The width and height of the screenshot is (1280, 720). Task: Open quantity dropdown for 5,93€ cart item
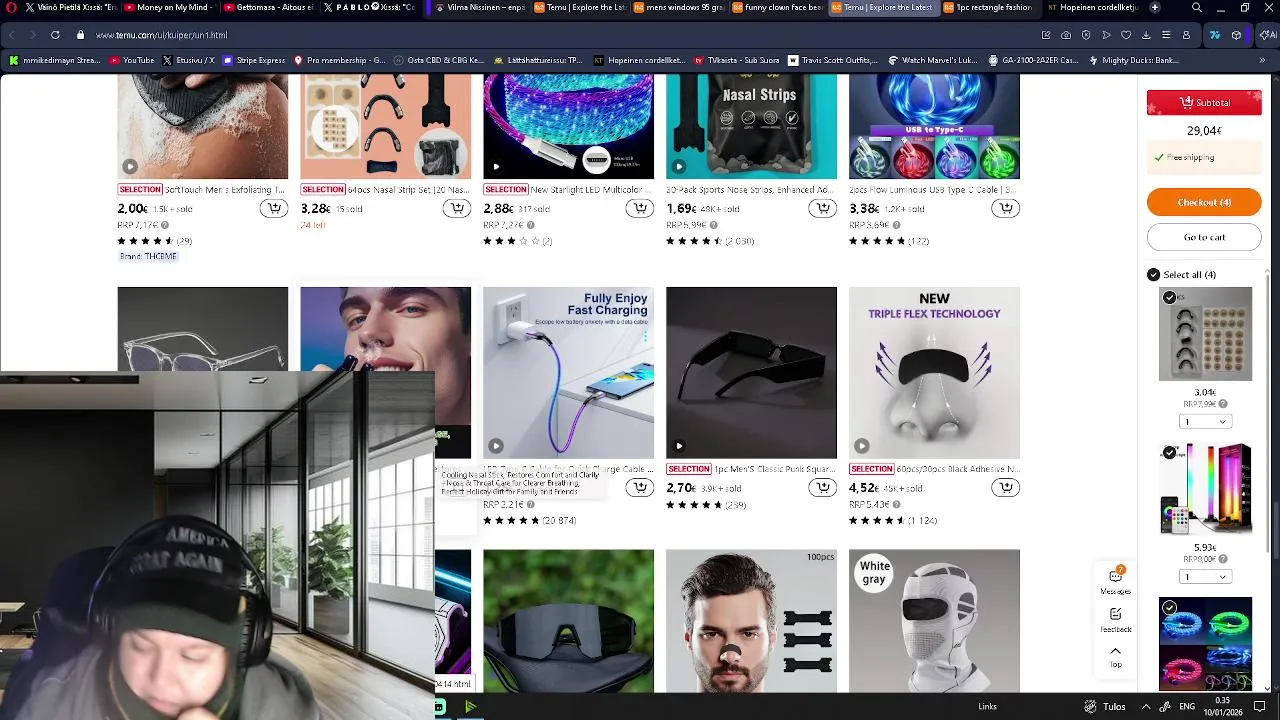[x=1205, y=576]
